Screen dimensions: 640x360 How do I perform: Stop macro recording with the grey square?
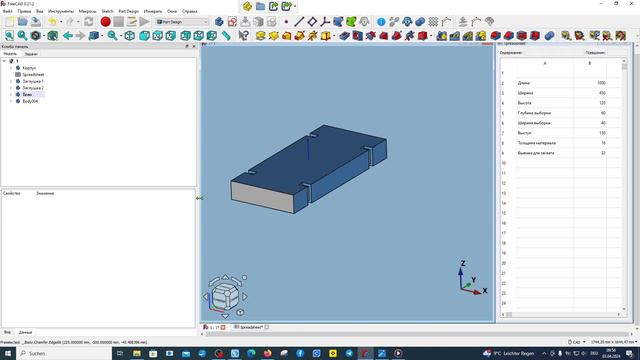118,22
